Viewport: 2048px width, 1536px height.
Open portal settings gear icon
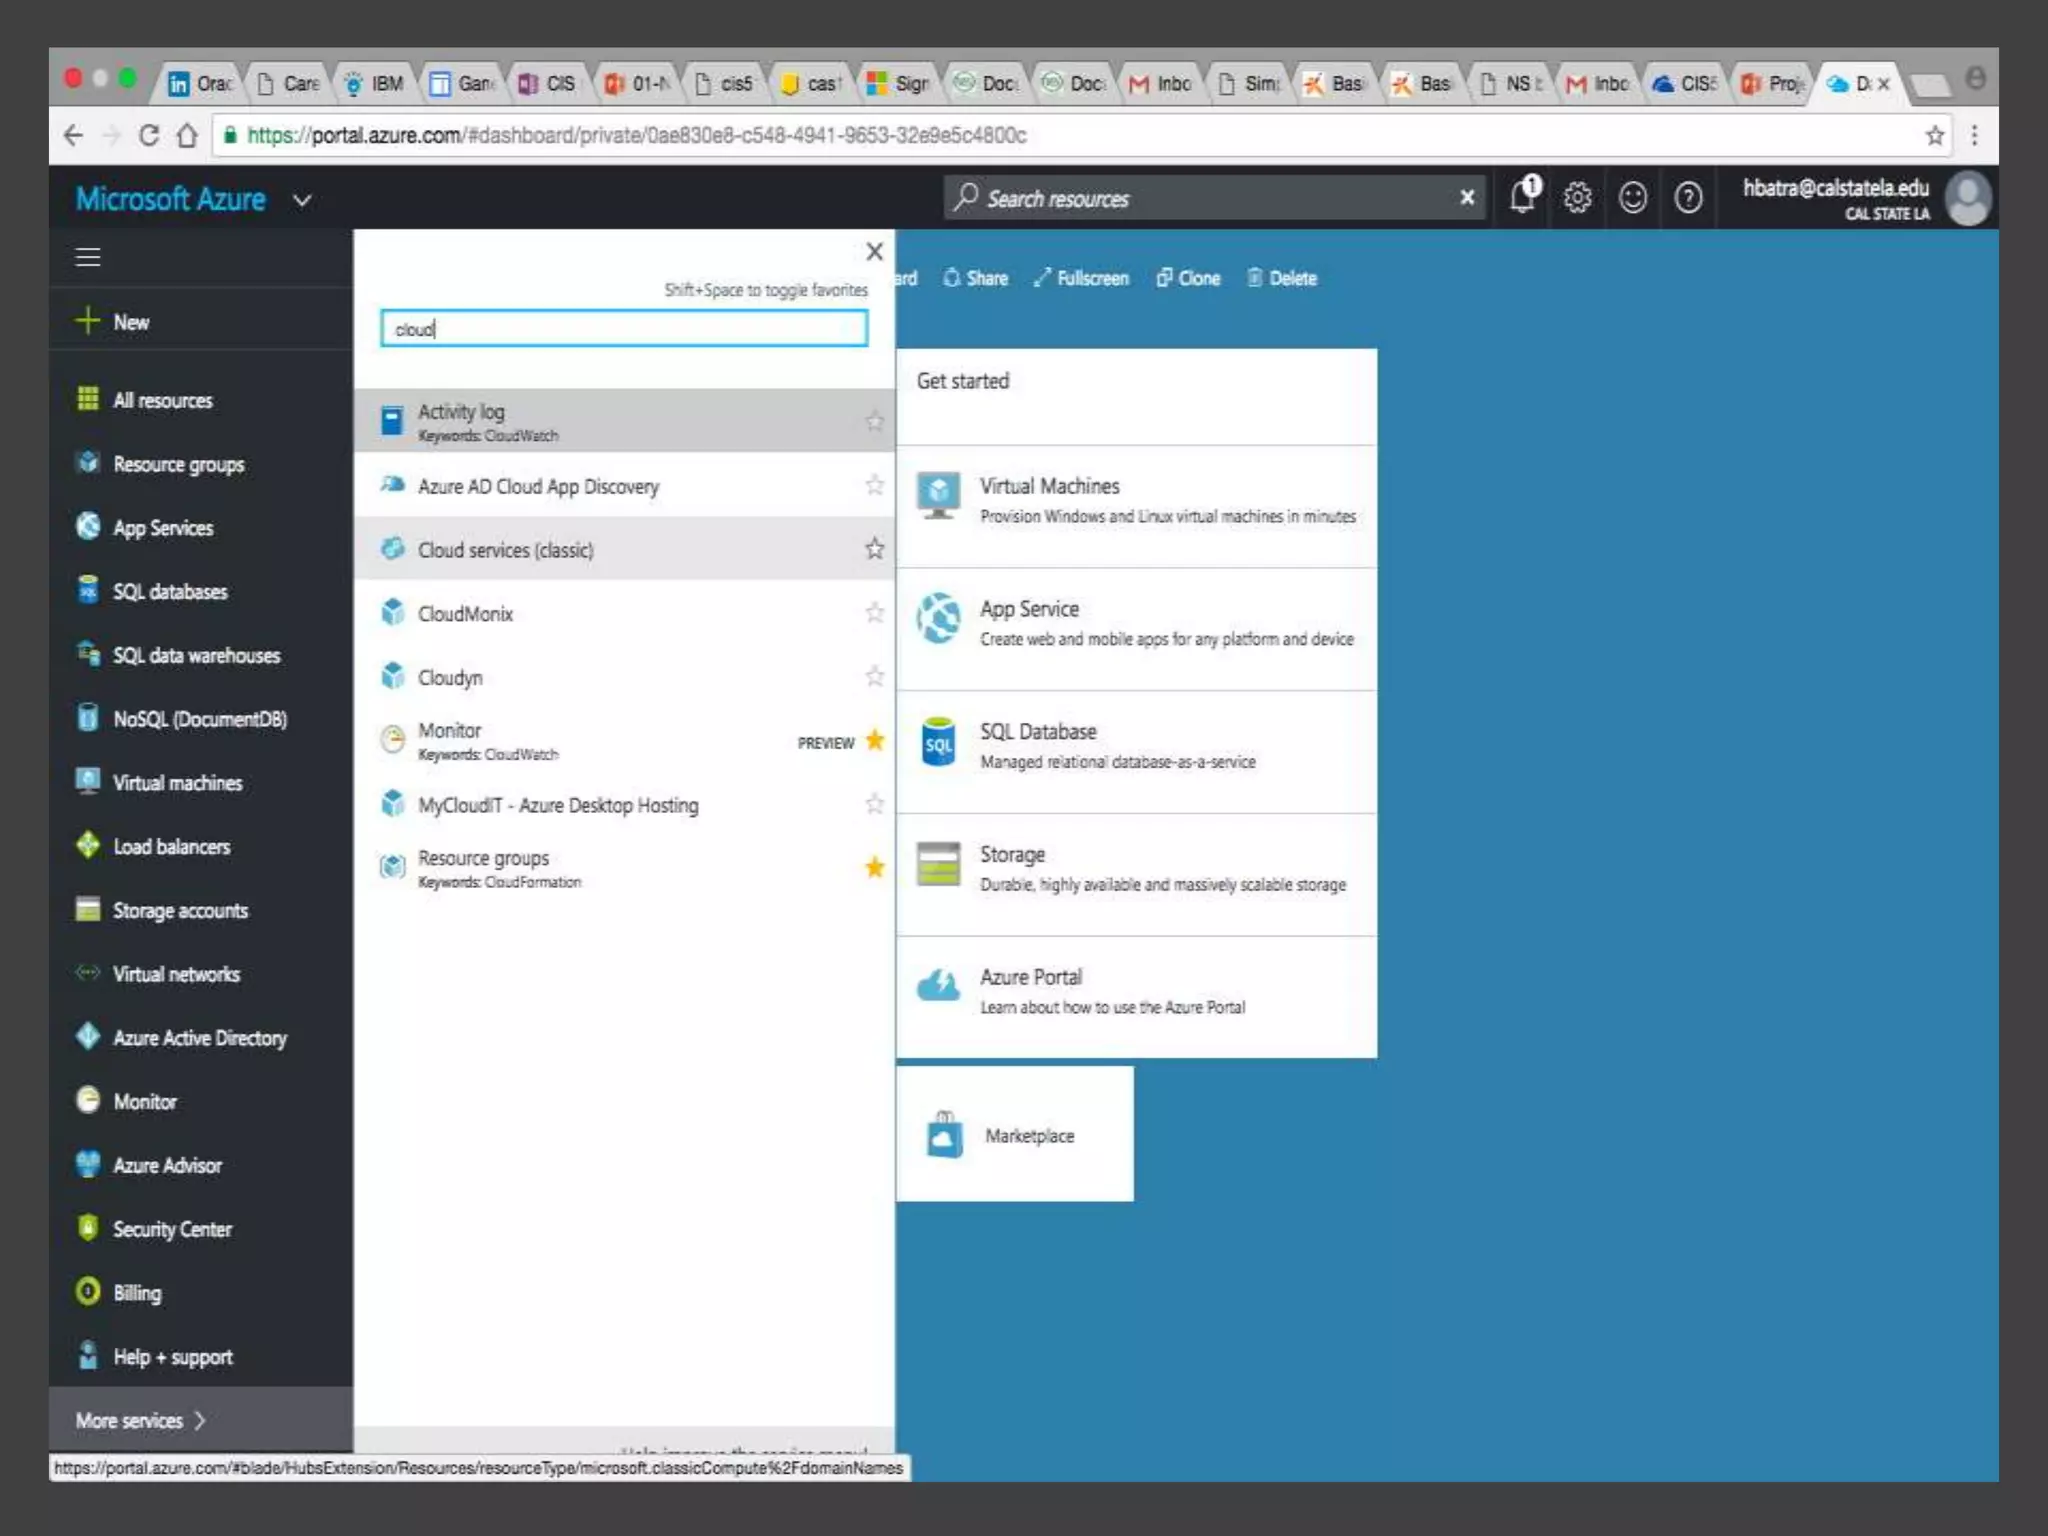[1578, 198]
